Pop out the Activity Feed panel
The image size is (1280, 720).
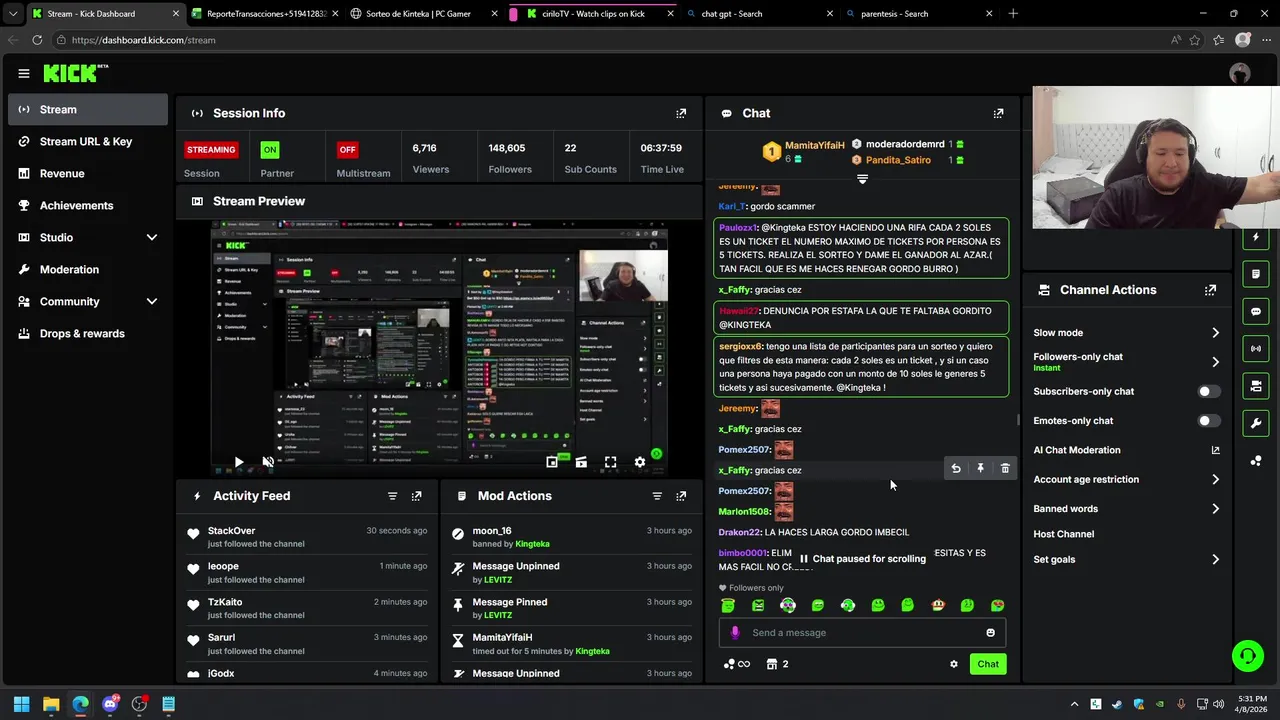416,496
